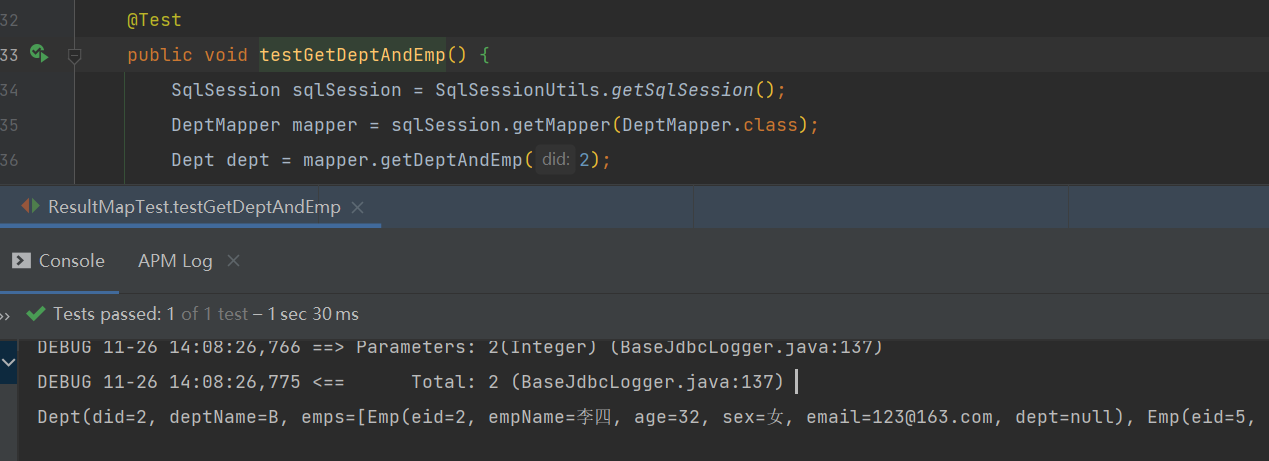The width and height of the screenshot is (1269, 461).
Task: Click the SqlSessionUtils class reference
Action: 516,90
